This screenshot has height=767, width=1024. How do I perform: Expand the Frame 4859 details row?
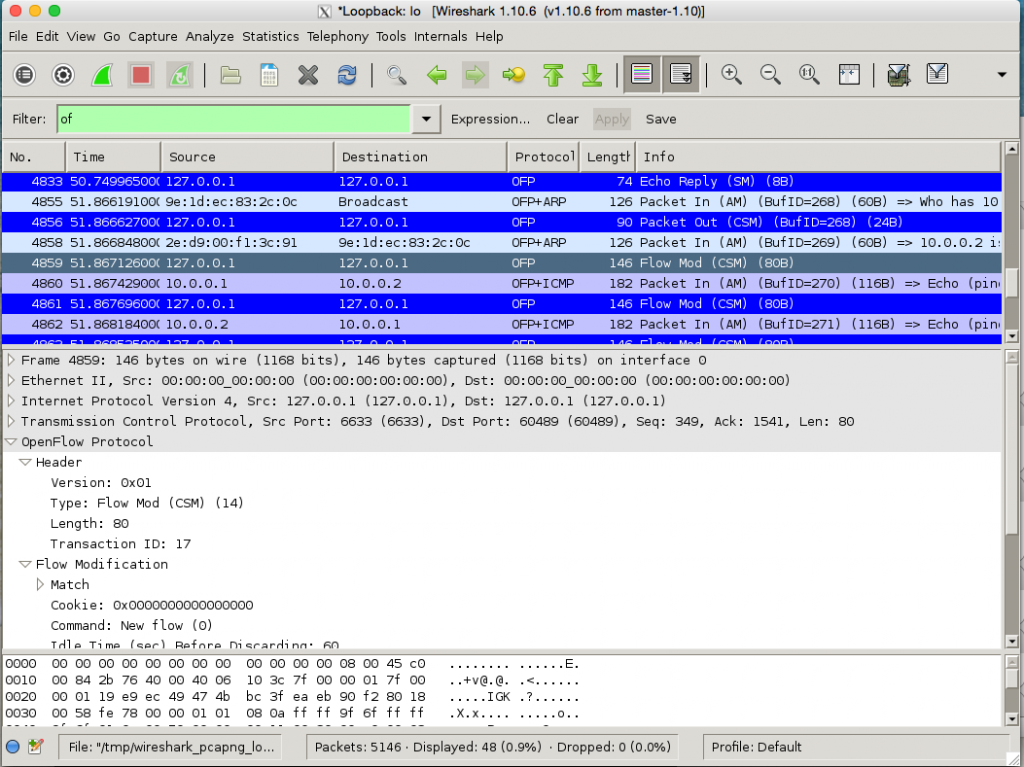point(10,360)
